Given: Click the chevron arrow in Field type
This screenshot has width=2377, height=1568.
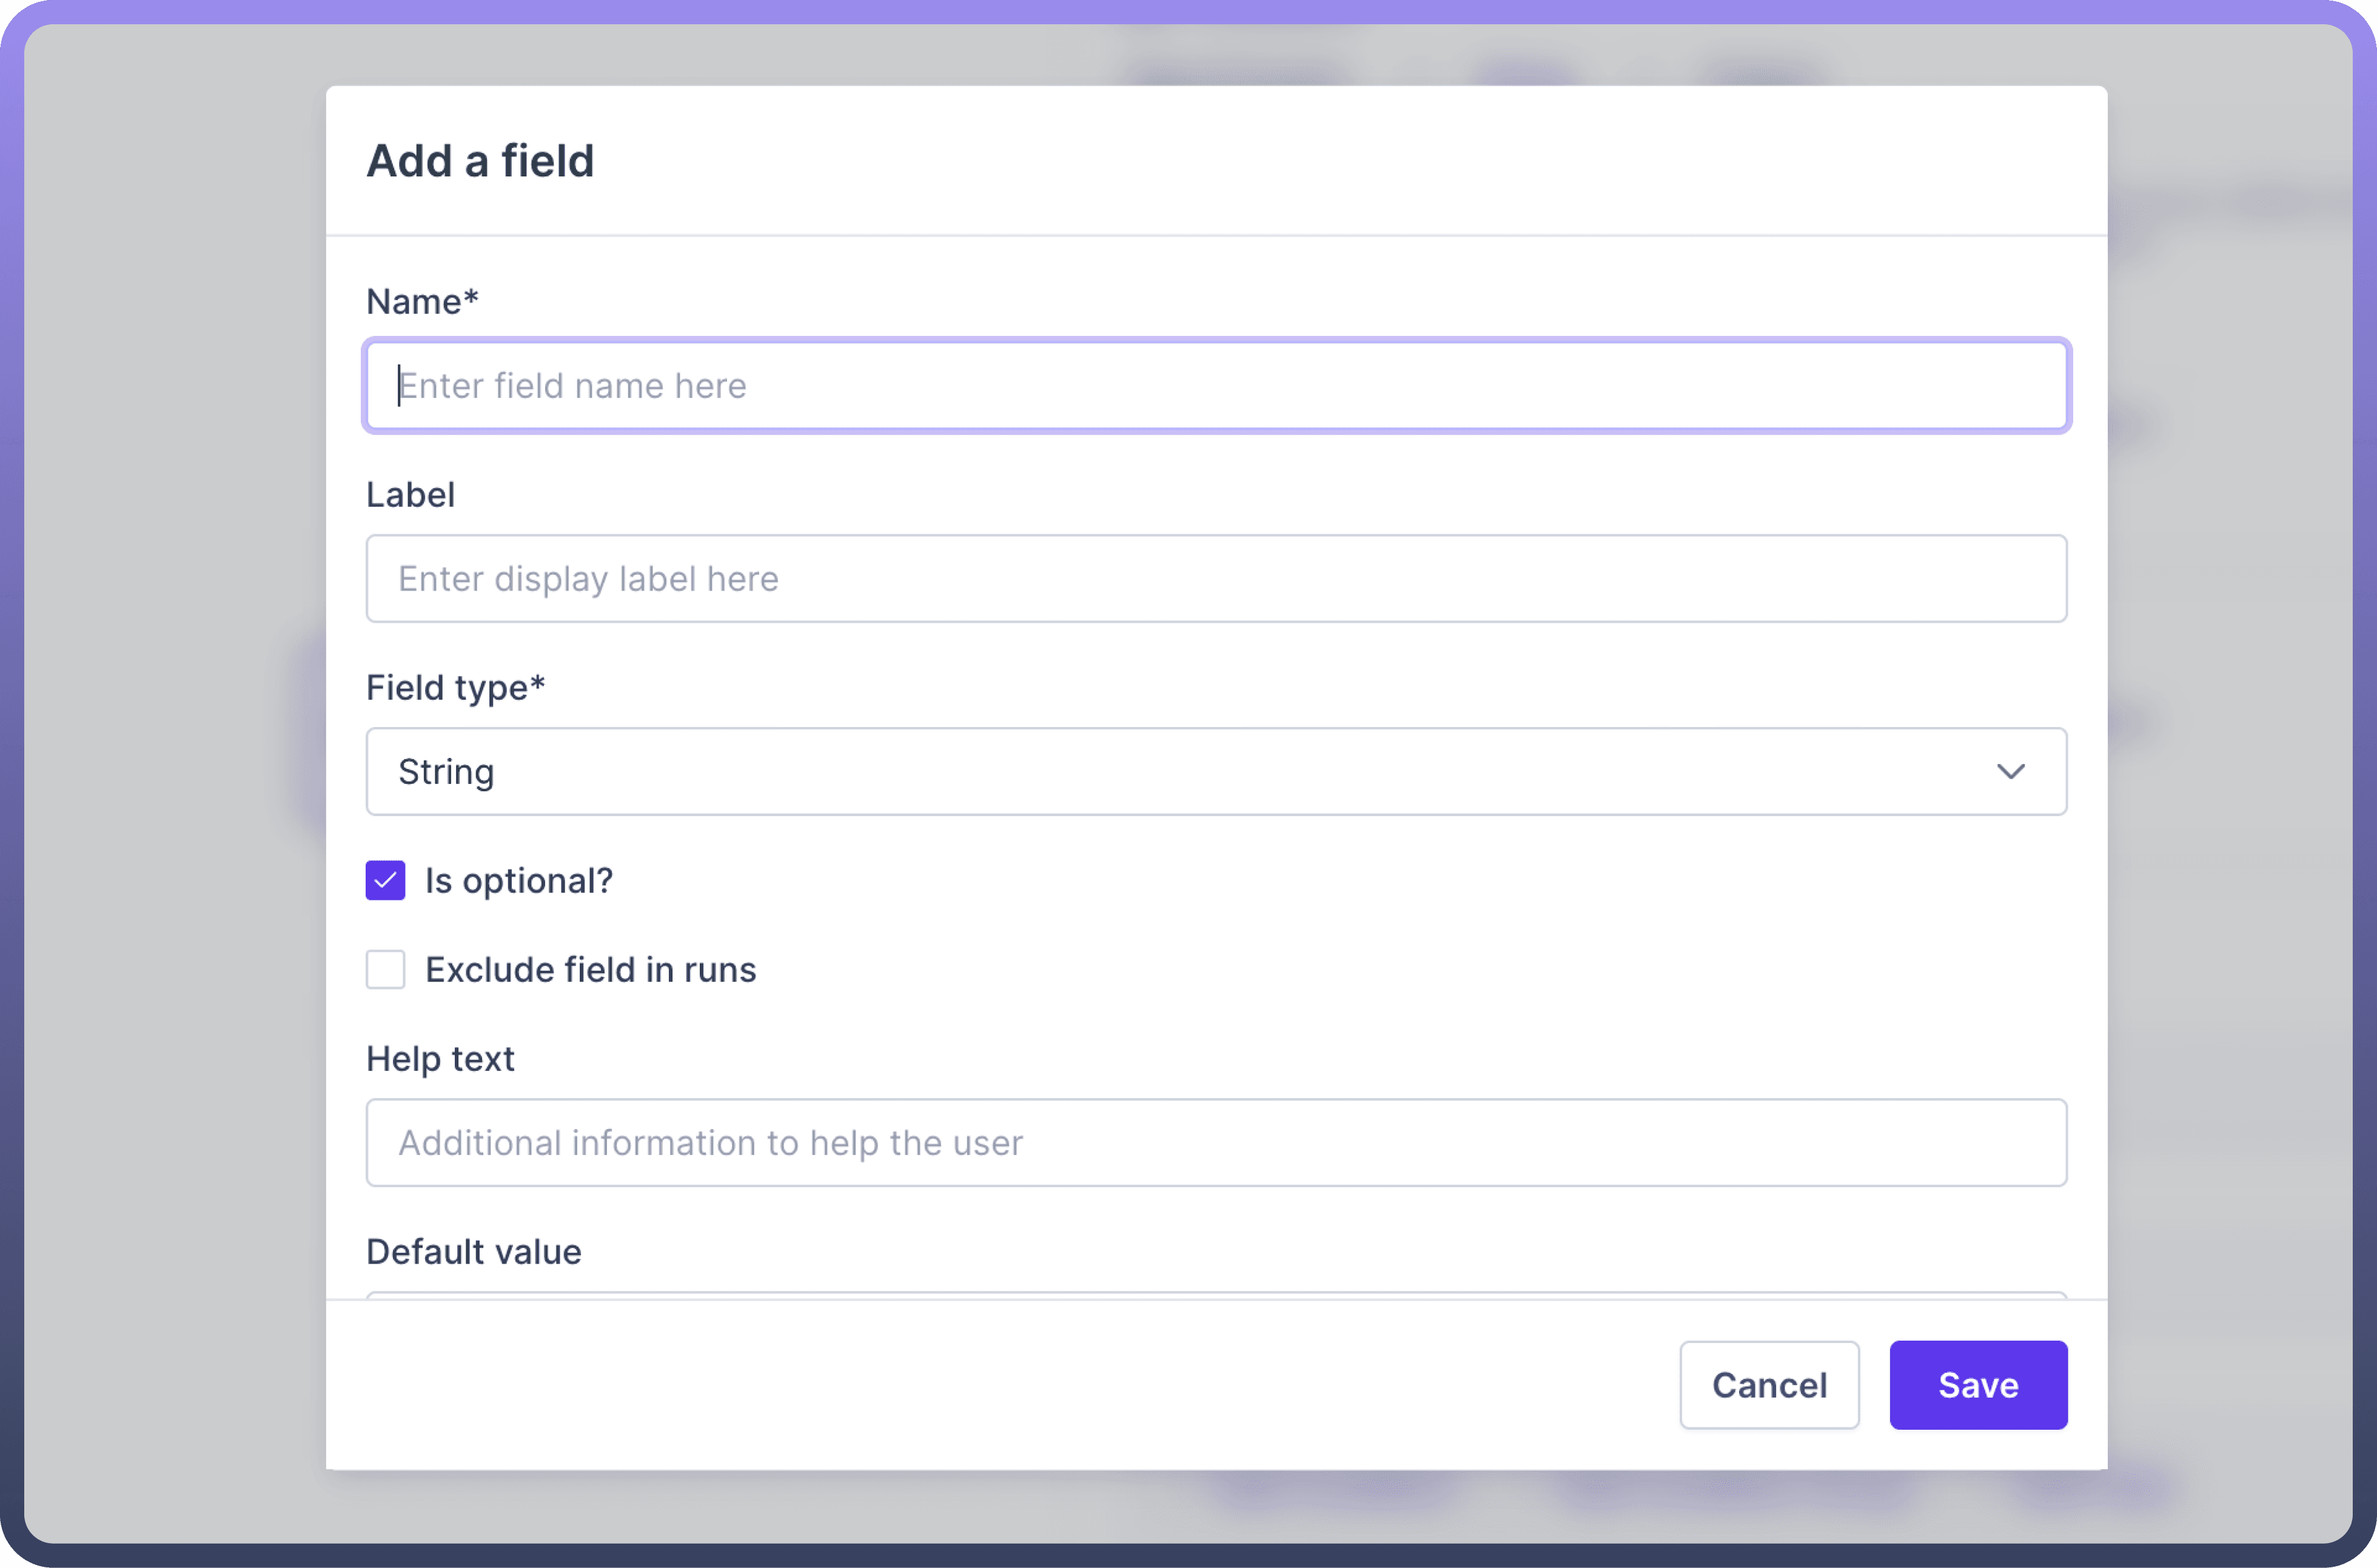Looking at the screenshot, I should [2010, 772].
